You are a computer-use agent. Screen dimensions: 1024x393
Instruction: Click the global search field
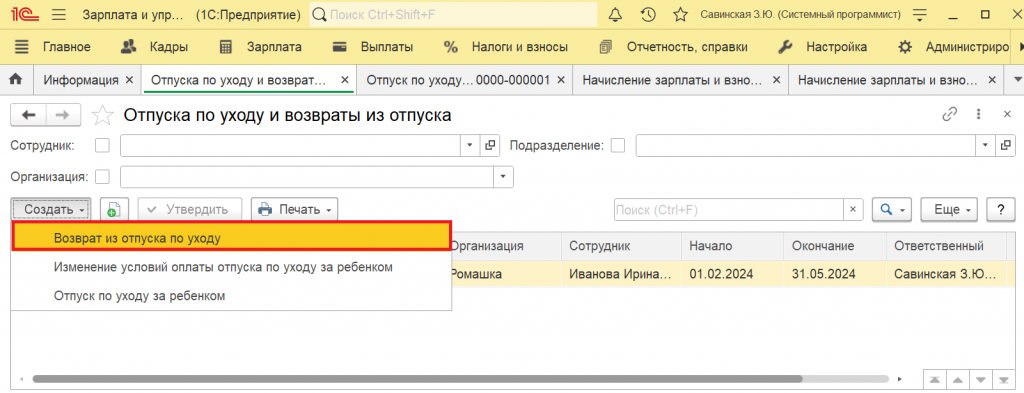pos(454,14)
